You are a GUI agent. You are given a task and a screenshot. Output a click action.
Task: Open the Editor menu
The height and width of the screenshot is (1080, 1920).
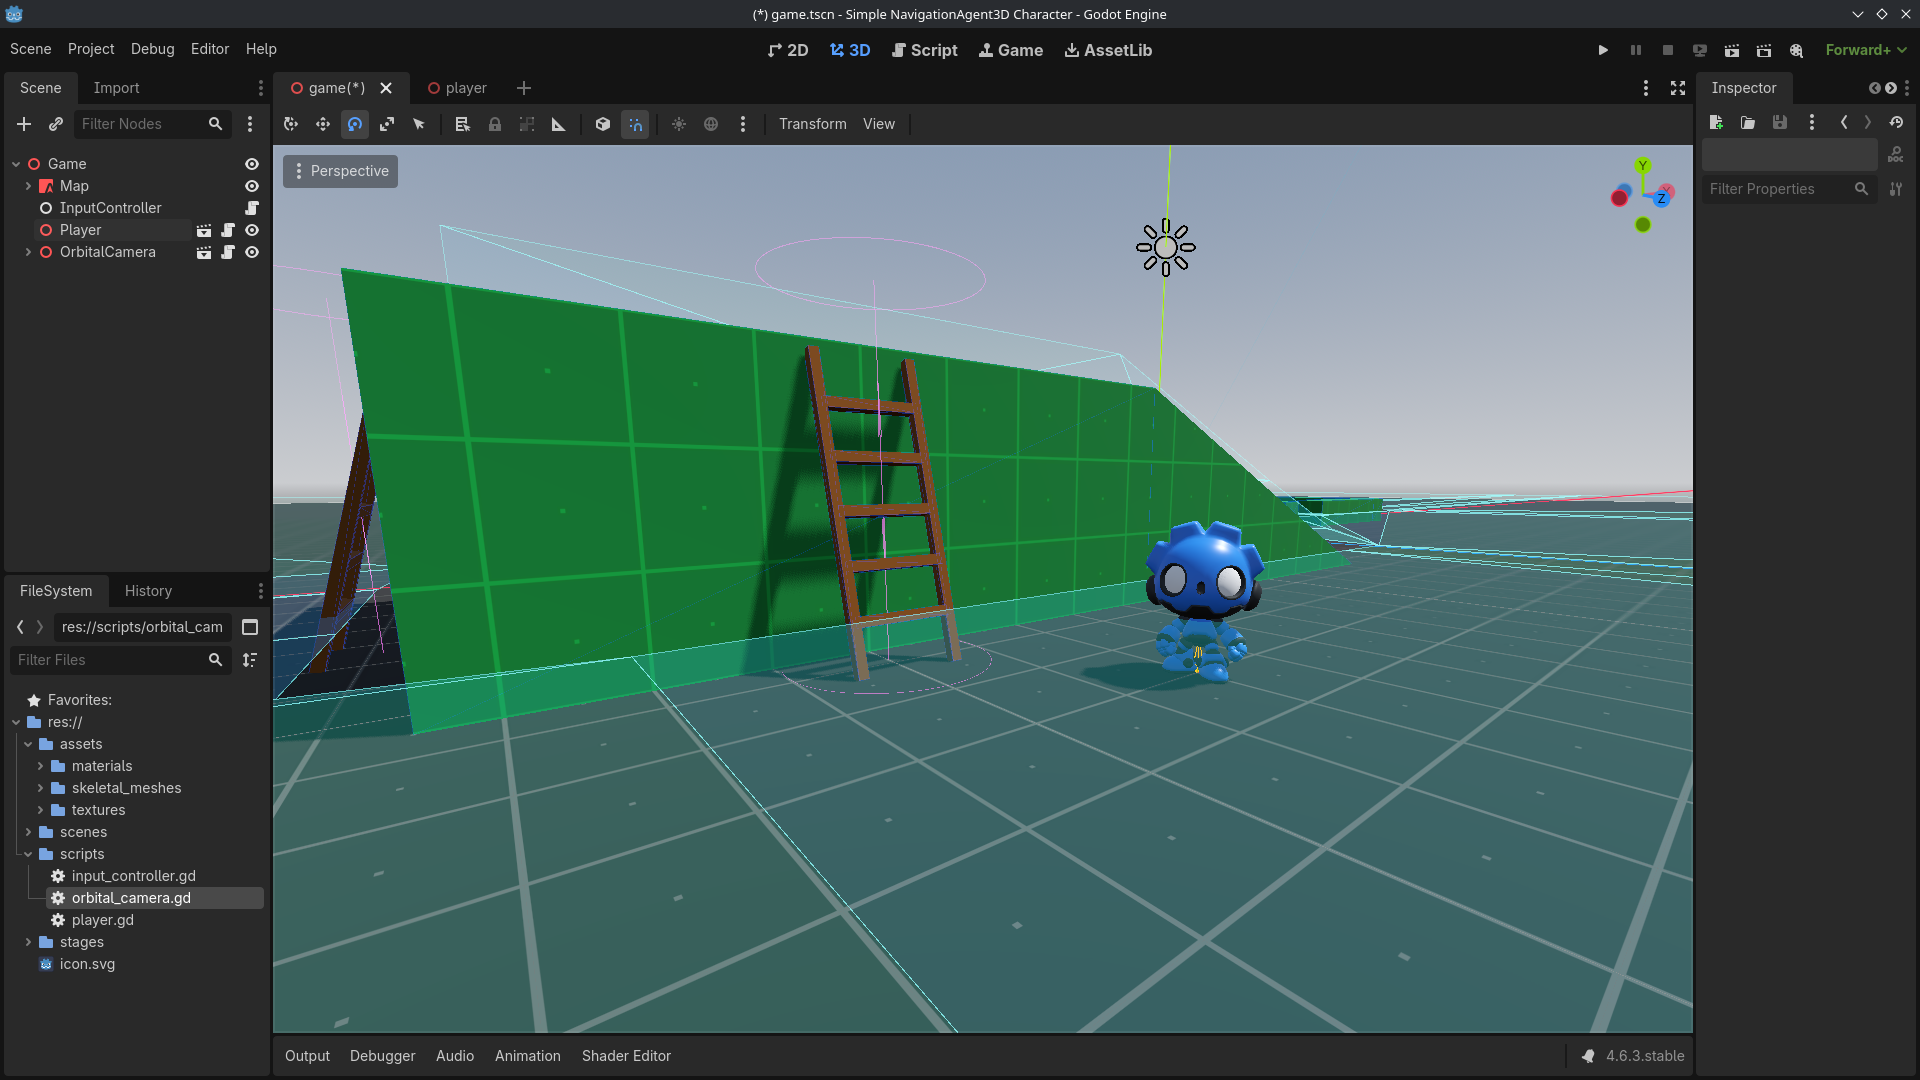[210, 49]
